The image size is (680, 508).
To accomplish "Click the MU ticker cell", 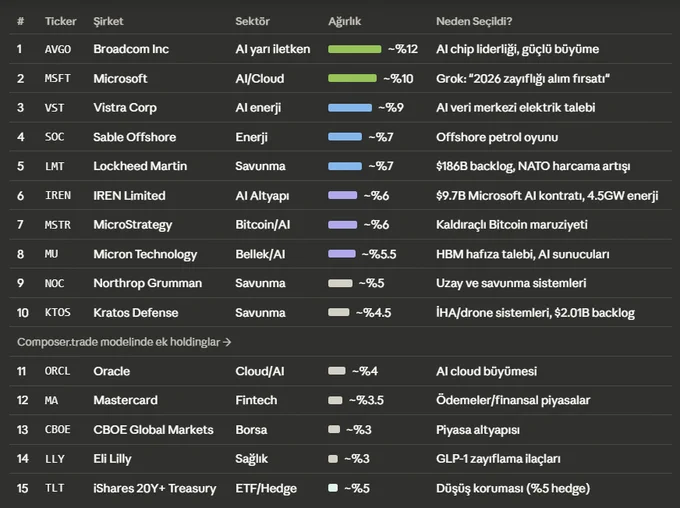I will pyautogui.click(x=51, y=254).
